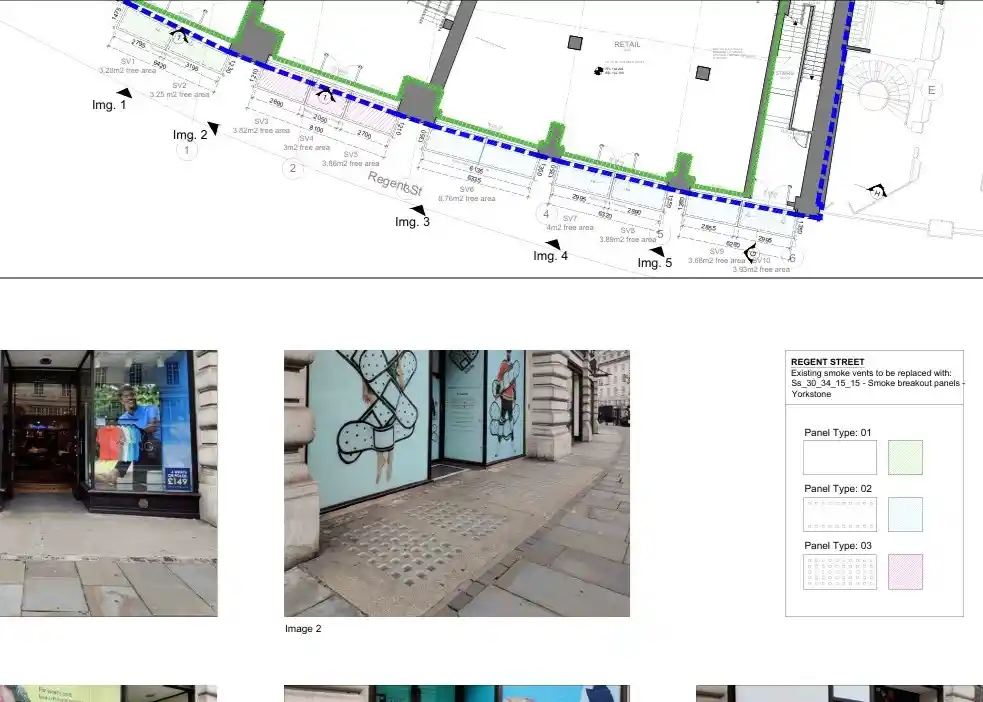Click the Img. 2 viewpoint arrow marker
This screenshot has width=983, height=702.
(x=211, y=128)
